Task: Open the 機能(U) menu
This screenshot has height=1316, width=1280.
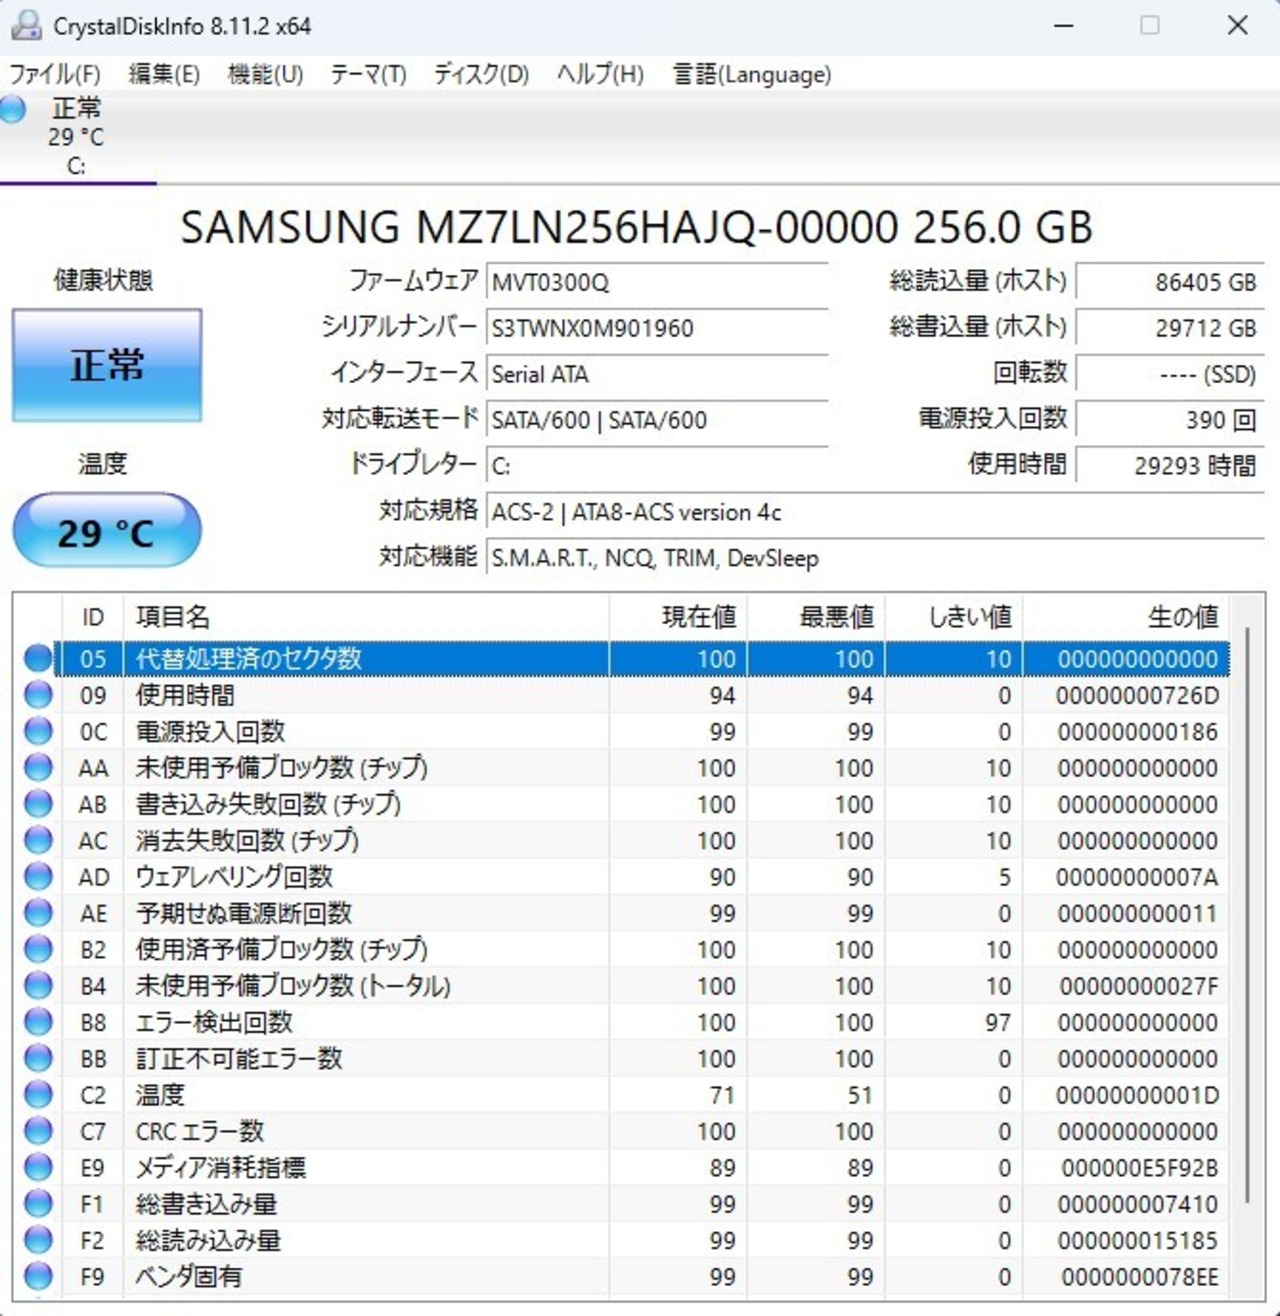Action: pos(265,75)
